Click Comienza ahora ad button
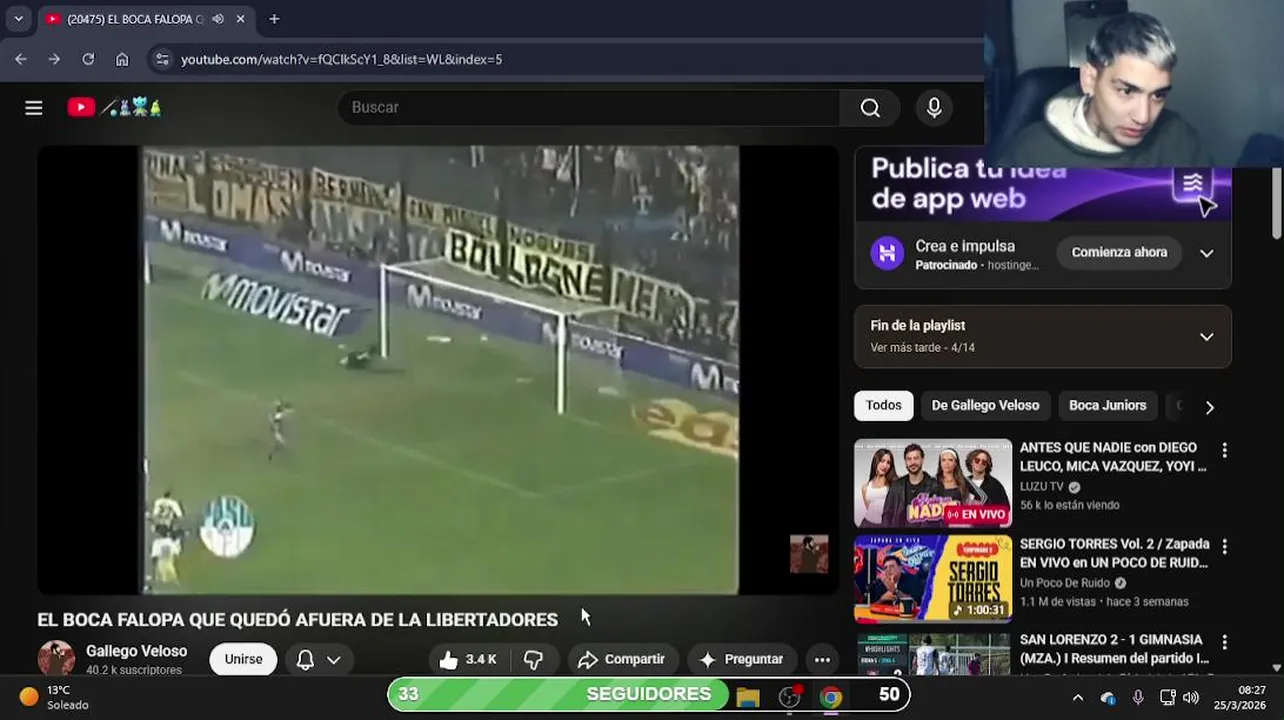1284x720 pixels. pos(1119,252)
